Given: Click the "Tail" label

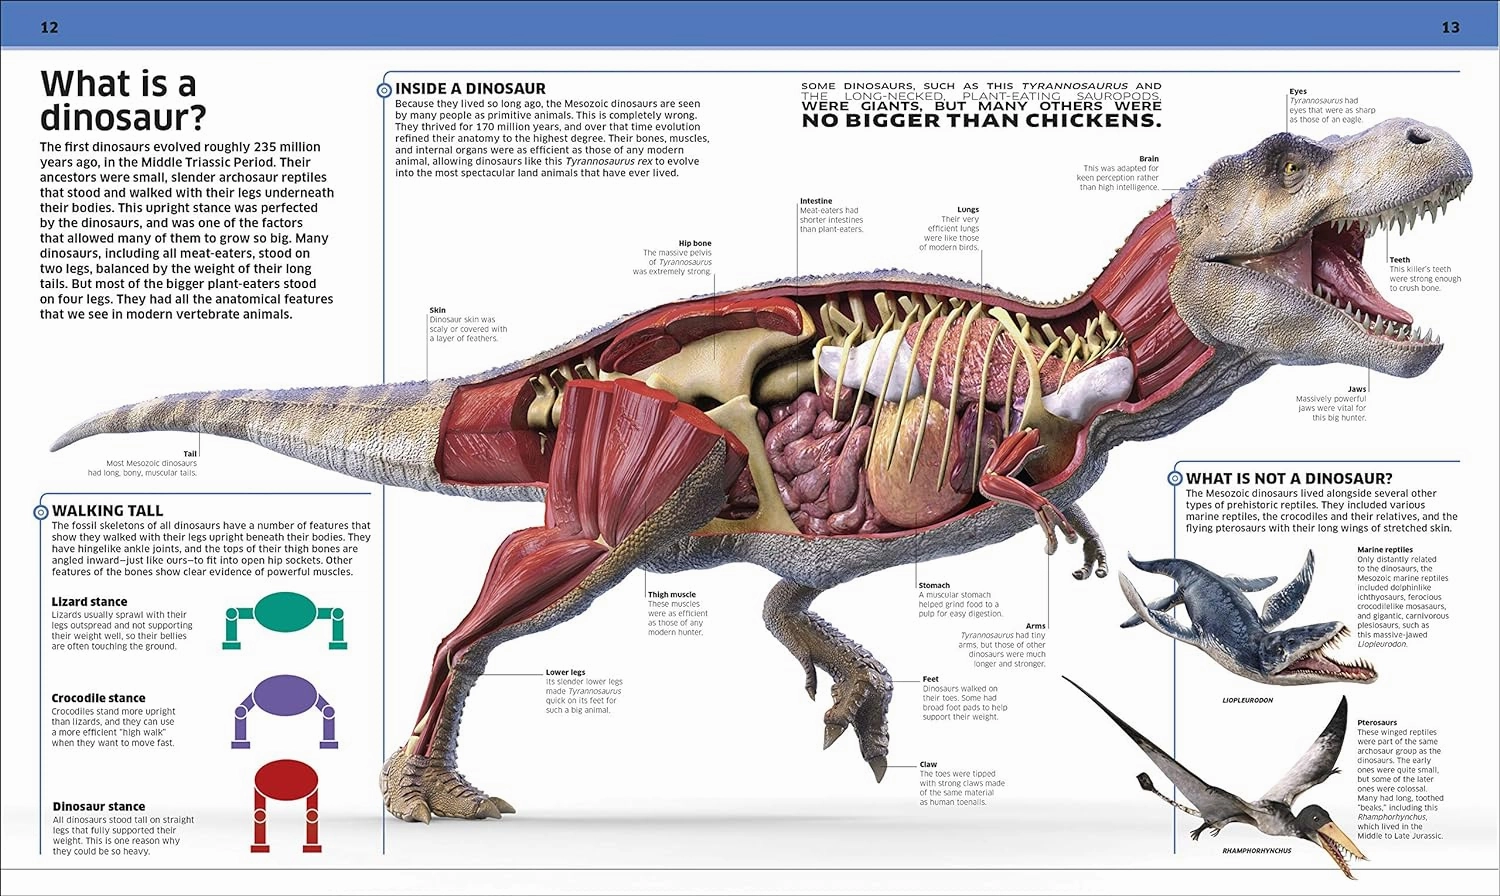Looking at the screenshot, I should pos(190,454).
